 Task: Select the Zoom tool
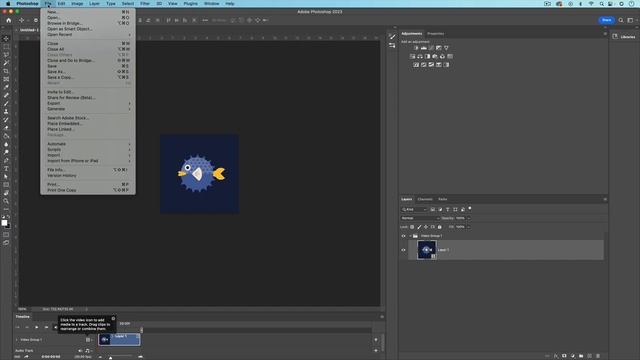point(6,201)
